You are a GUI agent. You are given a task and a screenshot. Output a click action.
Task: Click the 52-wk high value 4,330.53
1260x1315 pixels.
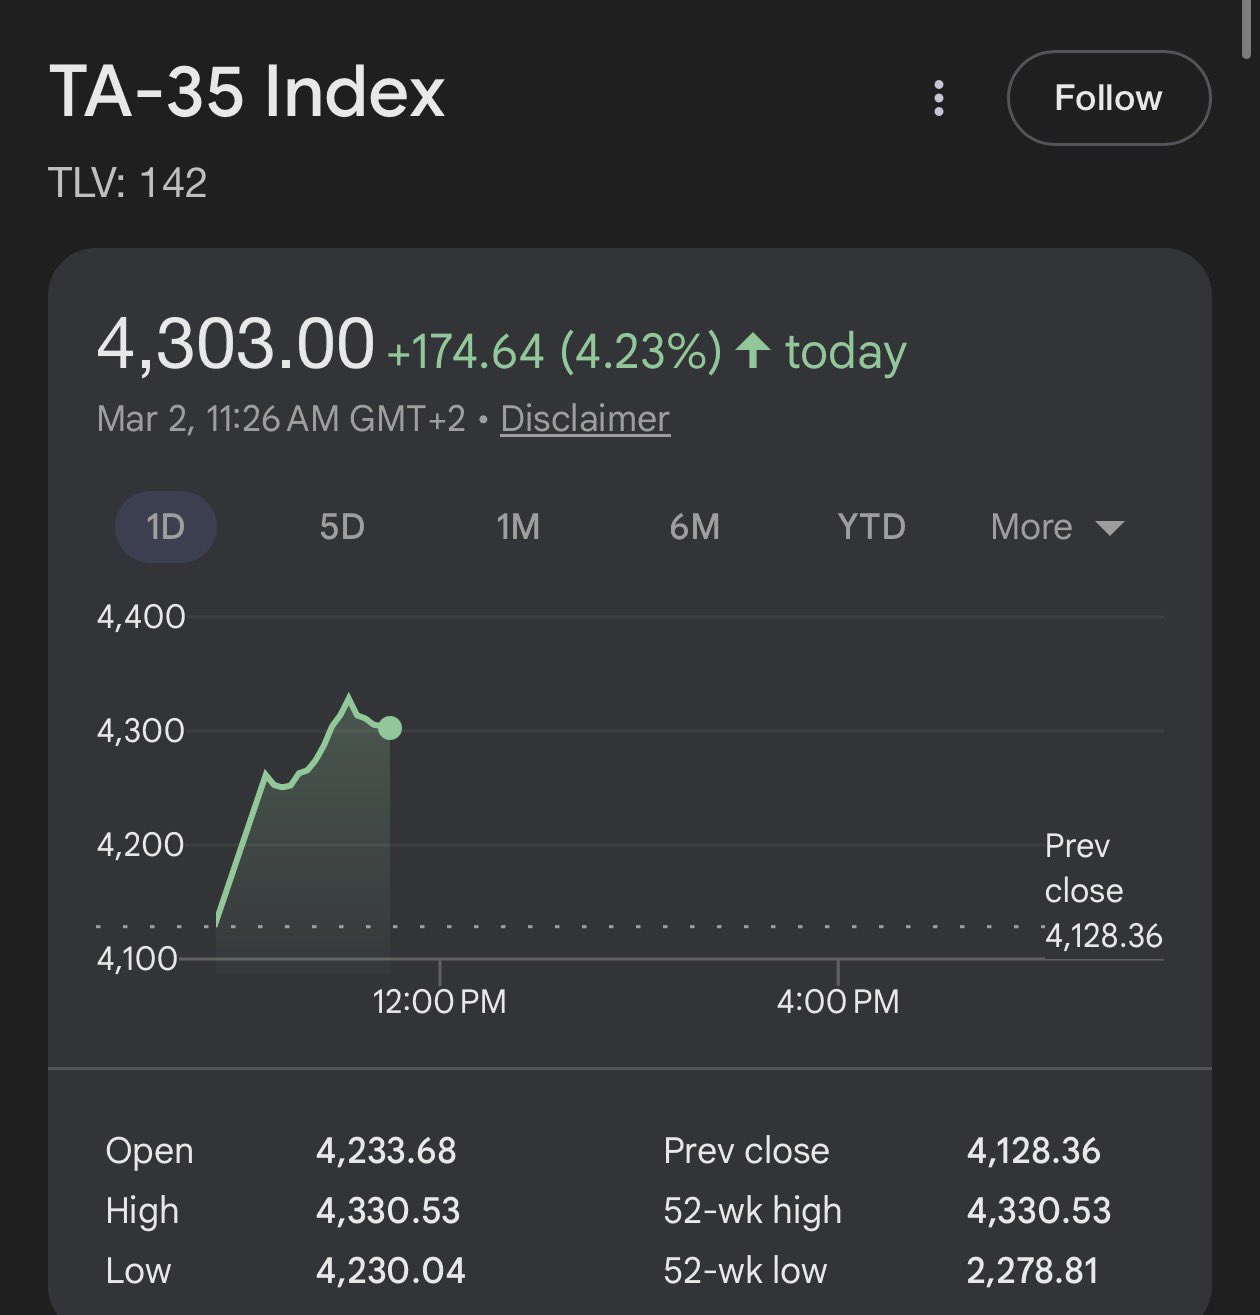point(1039,1211)
